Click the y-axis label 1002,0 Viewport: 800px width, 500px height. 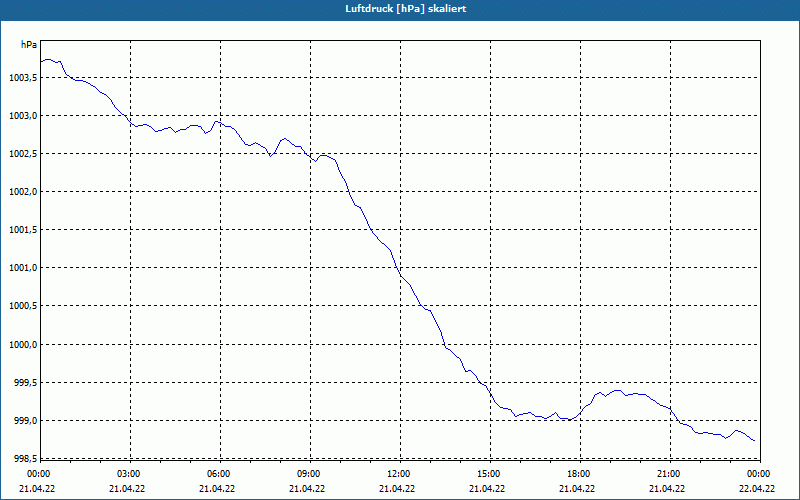[23, 192]
